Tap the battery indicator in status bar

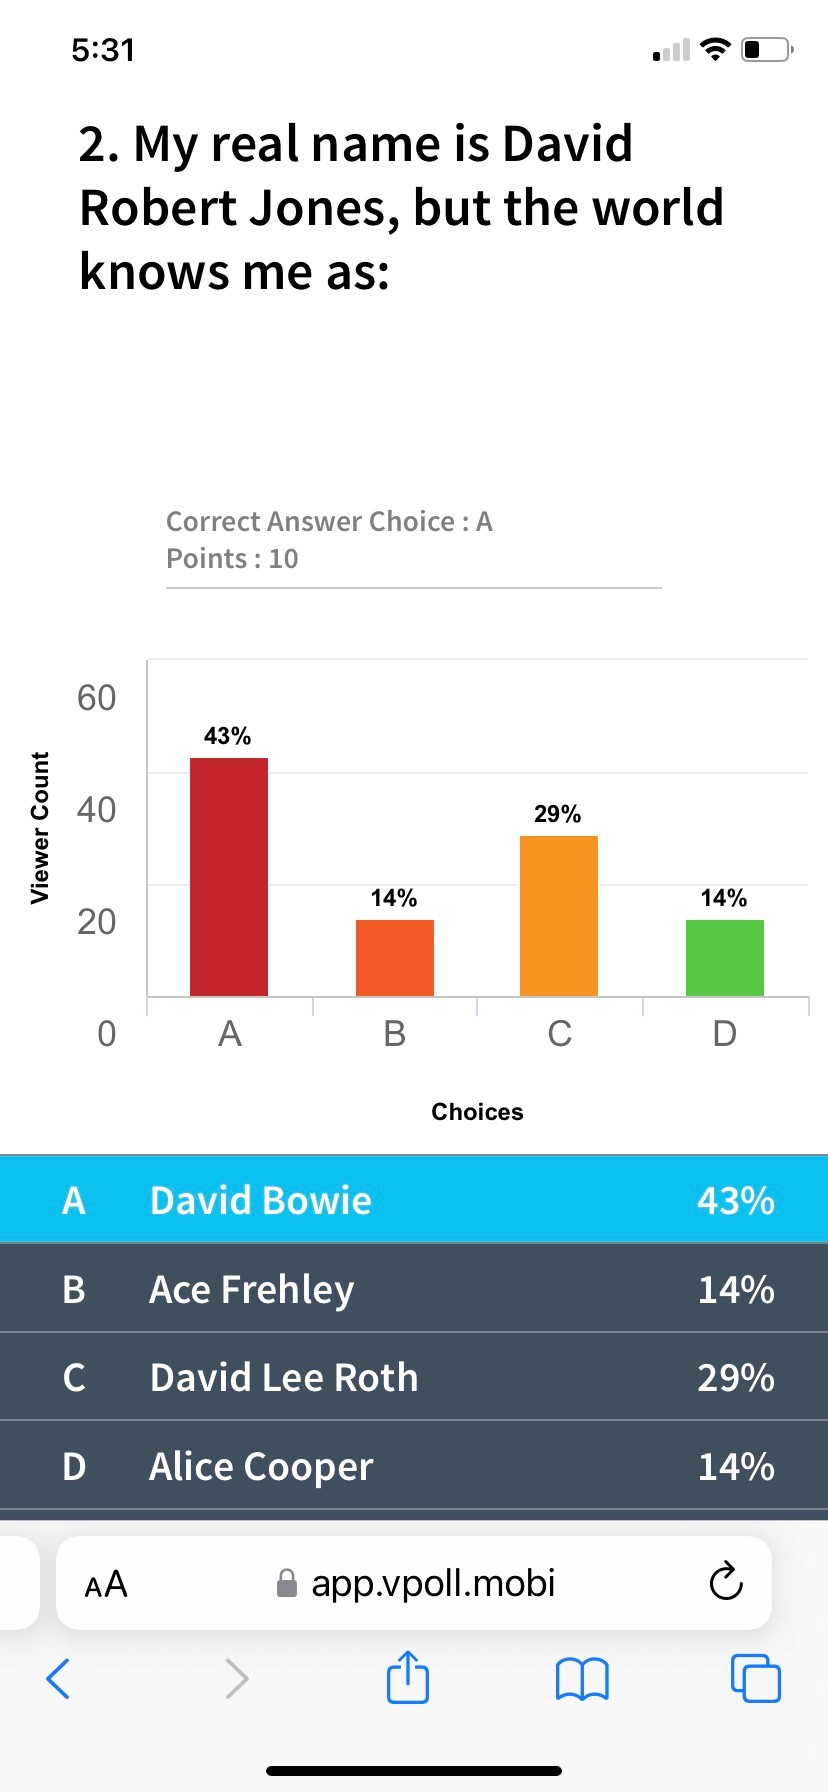(x=766, y=49)
